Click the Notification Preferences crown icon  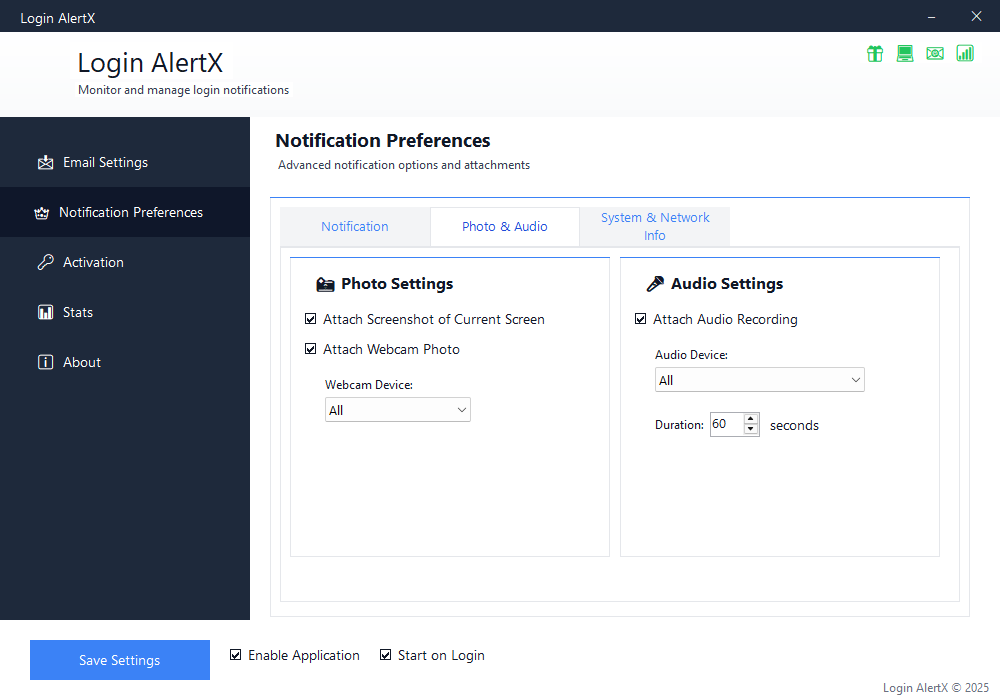[41, 212]
